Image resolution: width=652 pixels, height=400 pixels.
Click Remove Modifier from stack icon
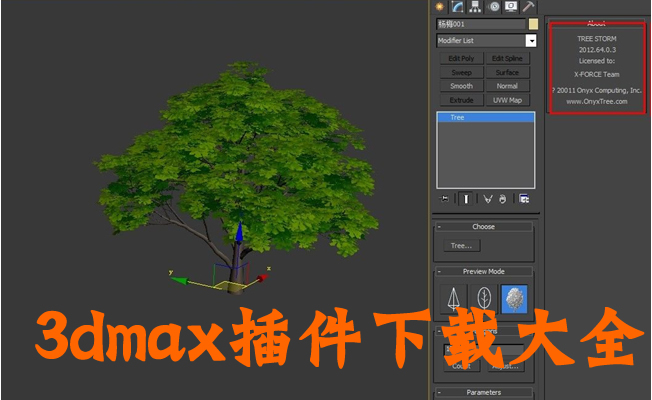[503, 199]
